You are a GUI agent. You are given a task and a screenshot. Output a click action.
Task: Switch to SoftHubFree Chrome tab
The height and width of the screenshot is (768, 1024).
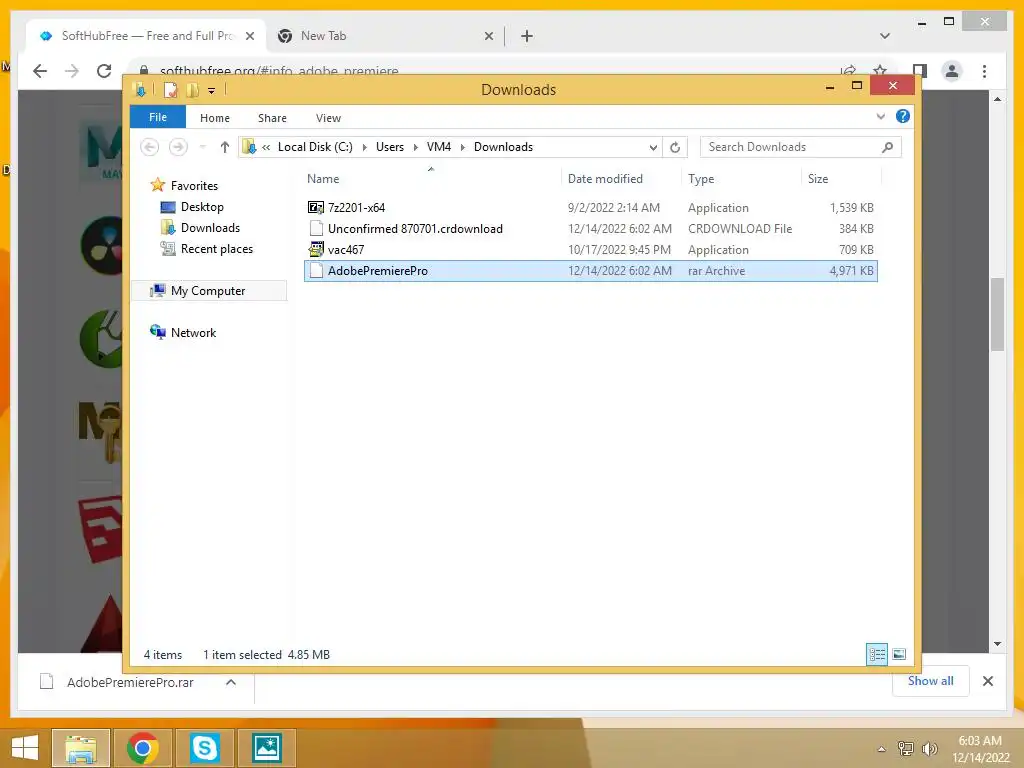[x=145, y=36]
